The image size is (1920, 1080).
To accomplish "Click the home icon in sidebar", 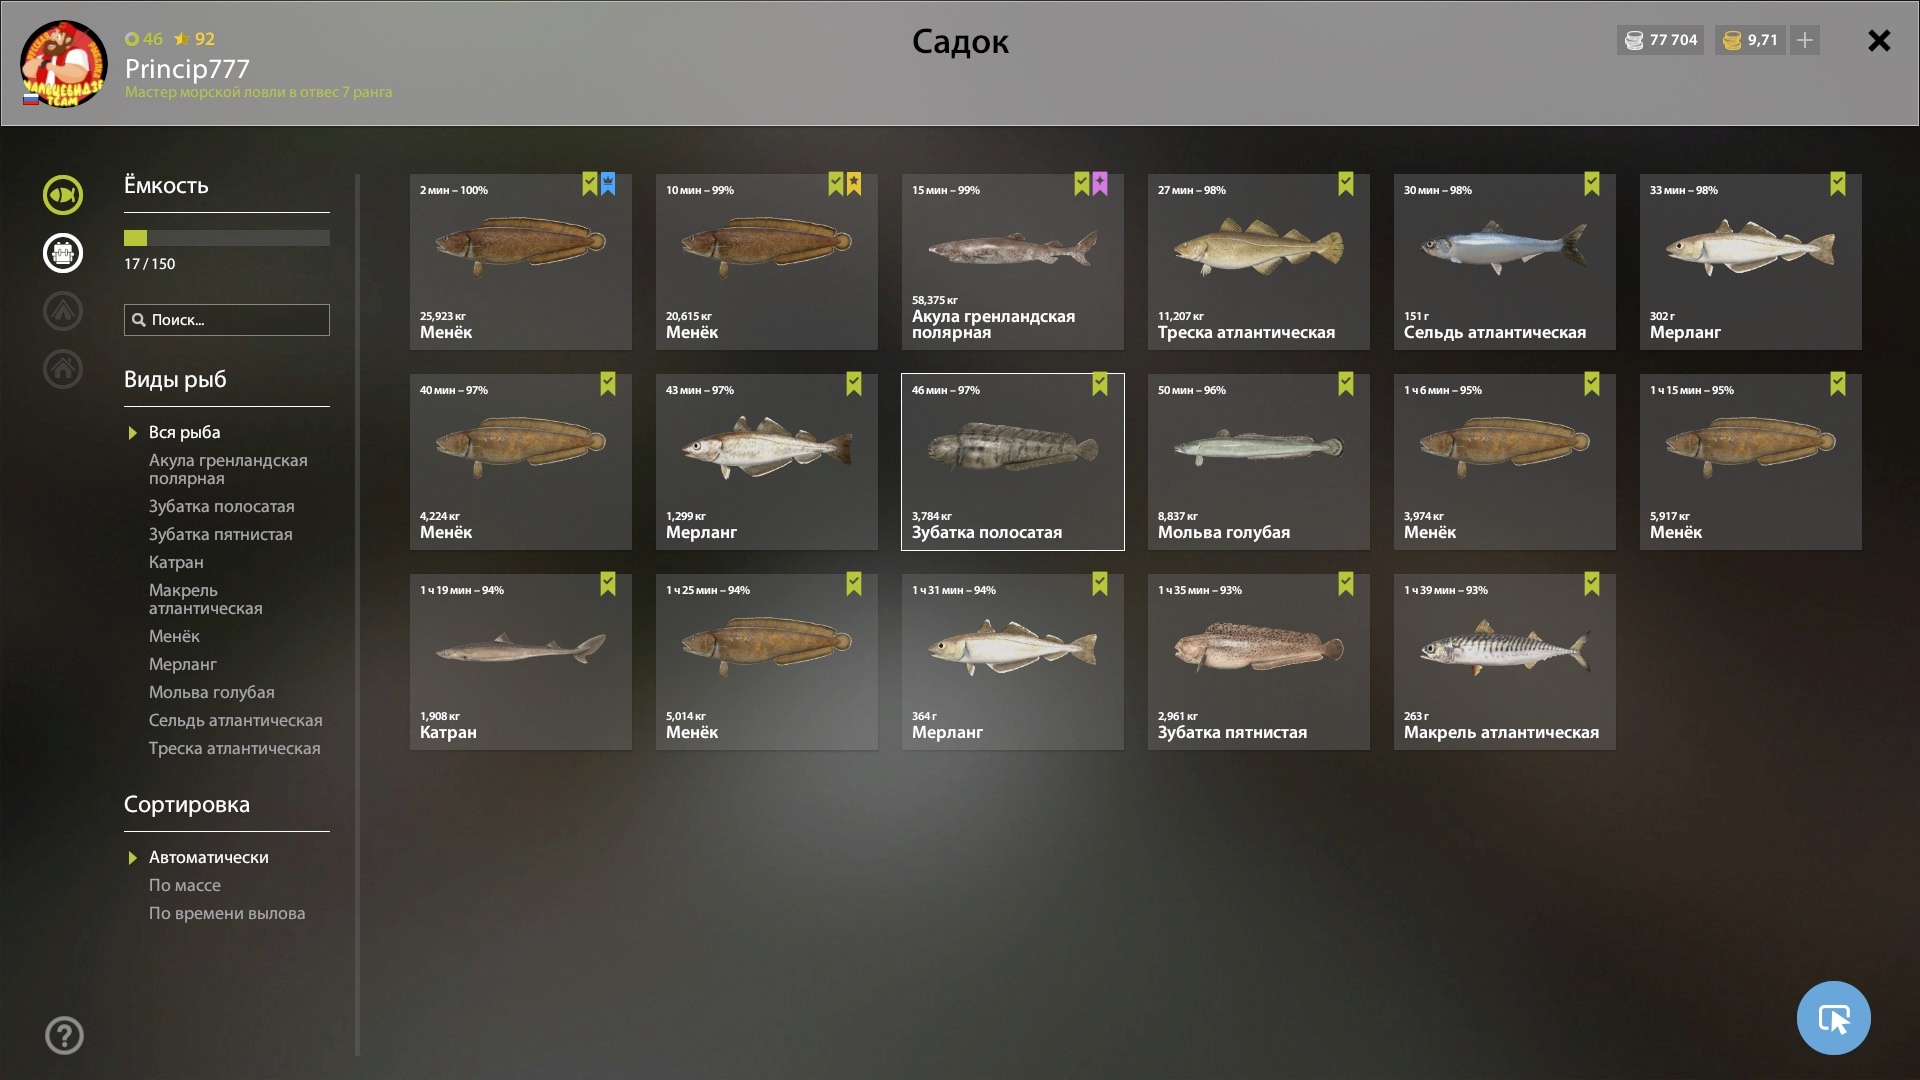I will [x=62, y=369].
